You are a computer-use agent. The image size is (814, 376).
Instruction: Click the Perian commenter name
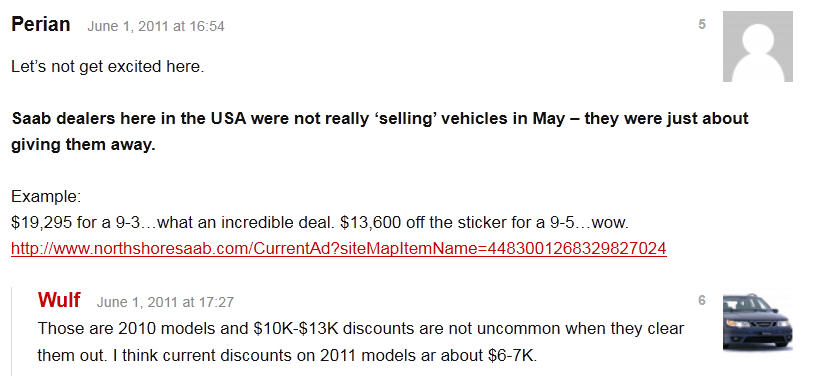pyautogui.click(x=40, y=24)
